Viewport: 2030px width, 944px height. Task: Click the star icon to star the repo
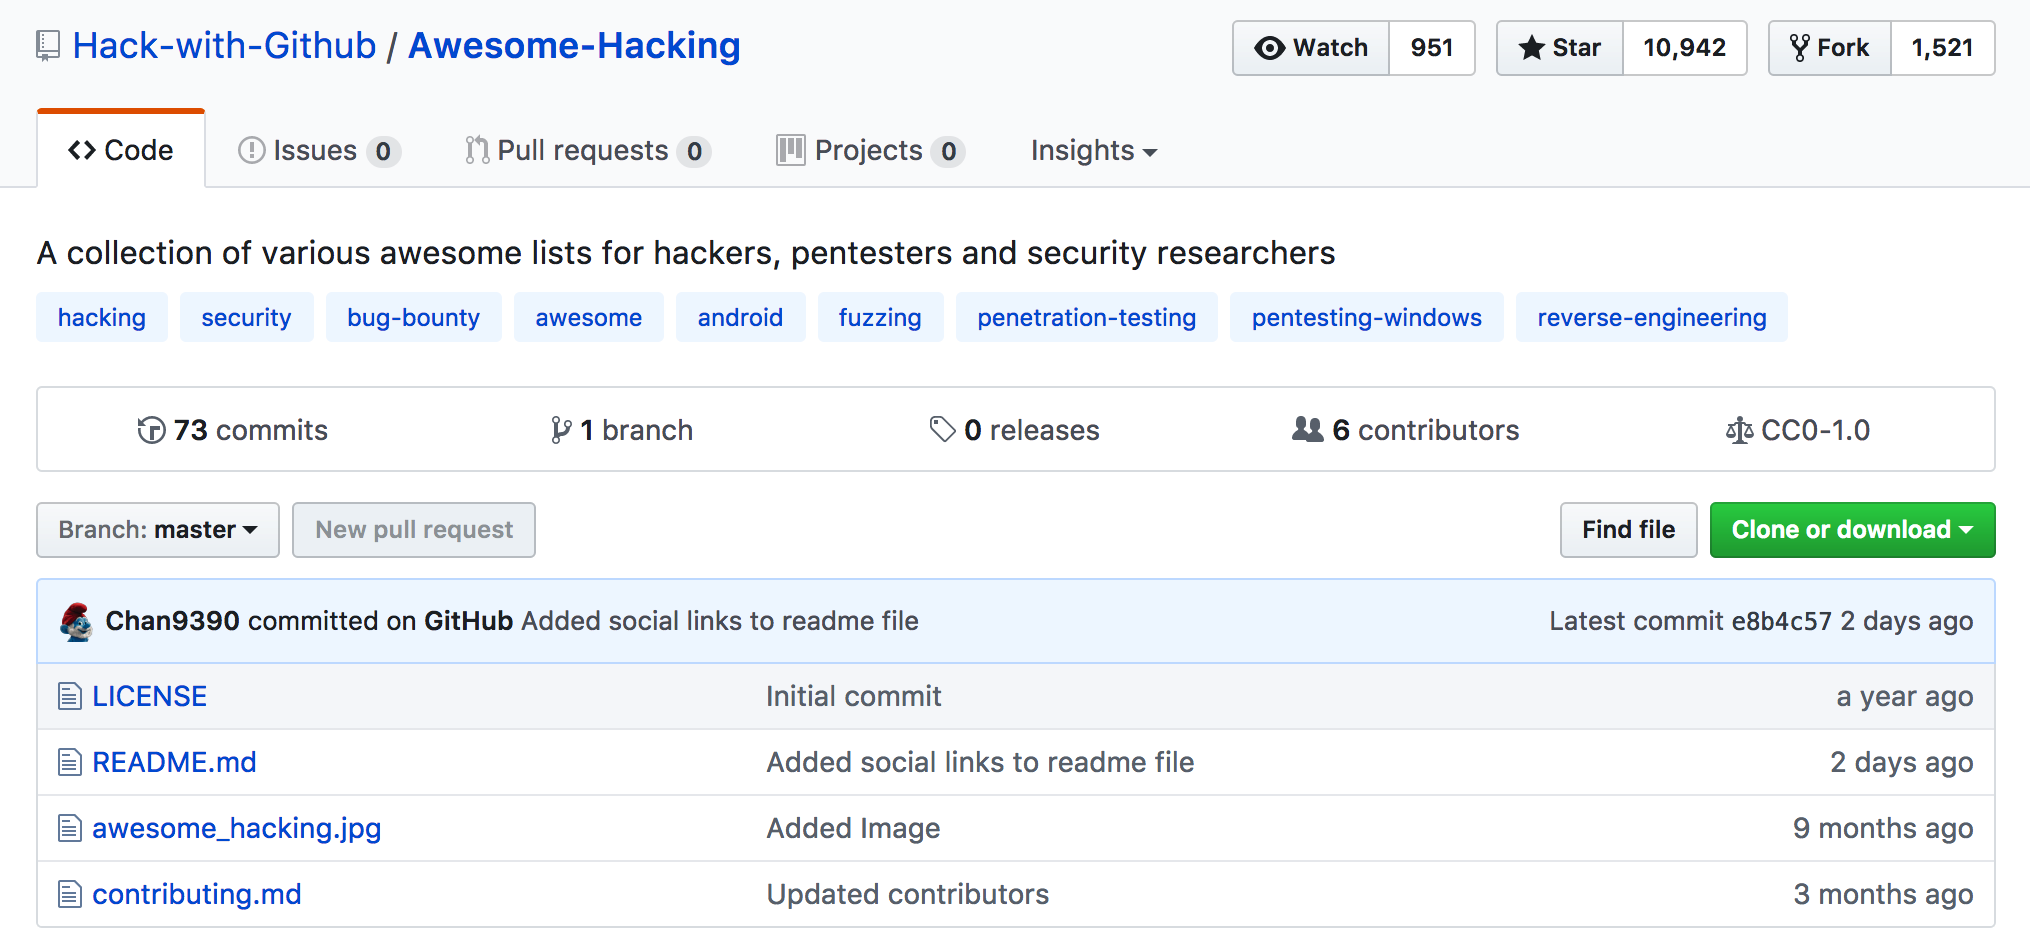pyautogui.click(x=1530, y=47)
